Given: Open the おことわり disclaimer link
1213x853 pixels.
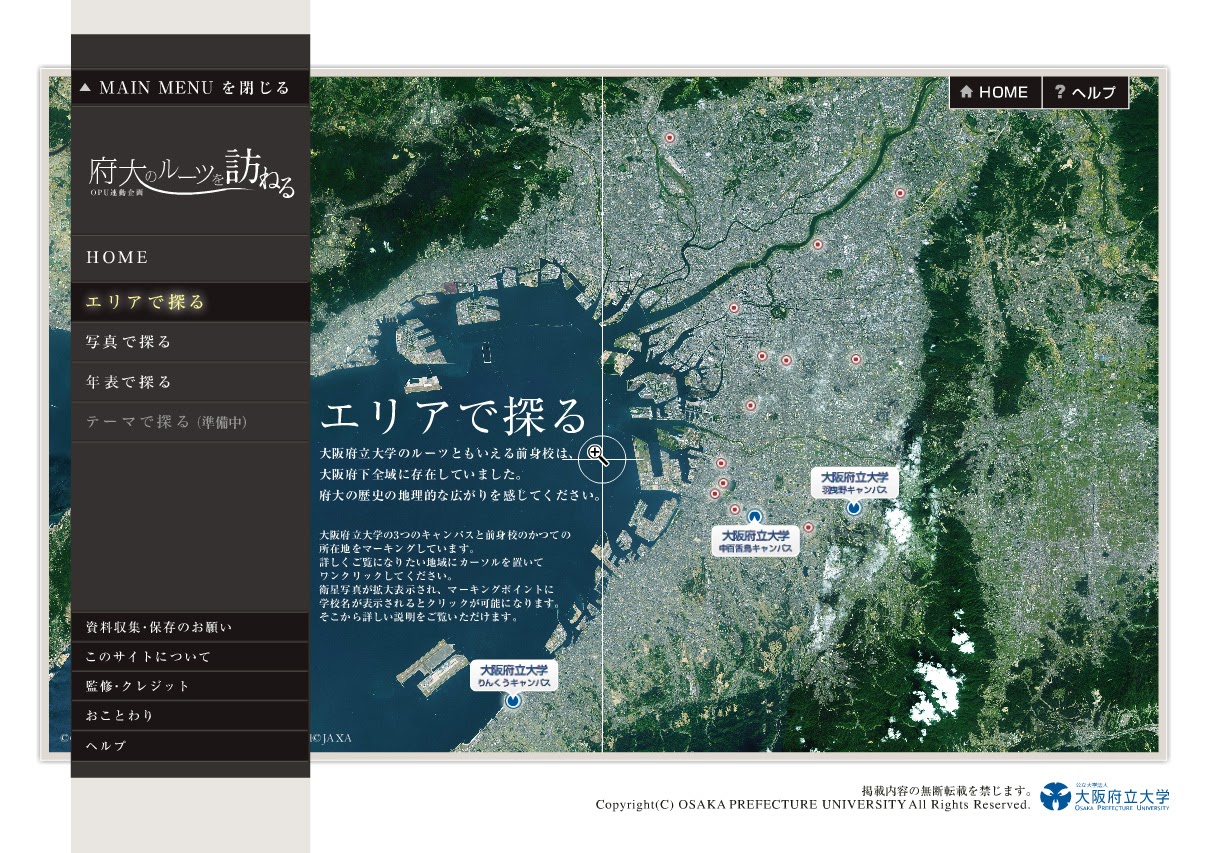Looking at the screenshot, I should tap(189, 716).
